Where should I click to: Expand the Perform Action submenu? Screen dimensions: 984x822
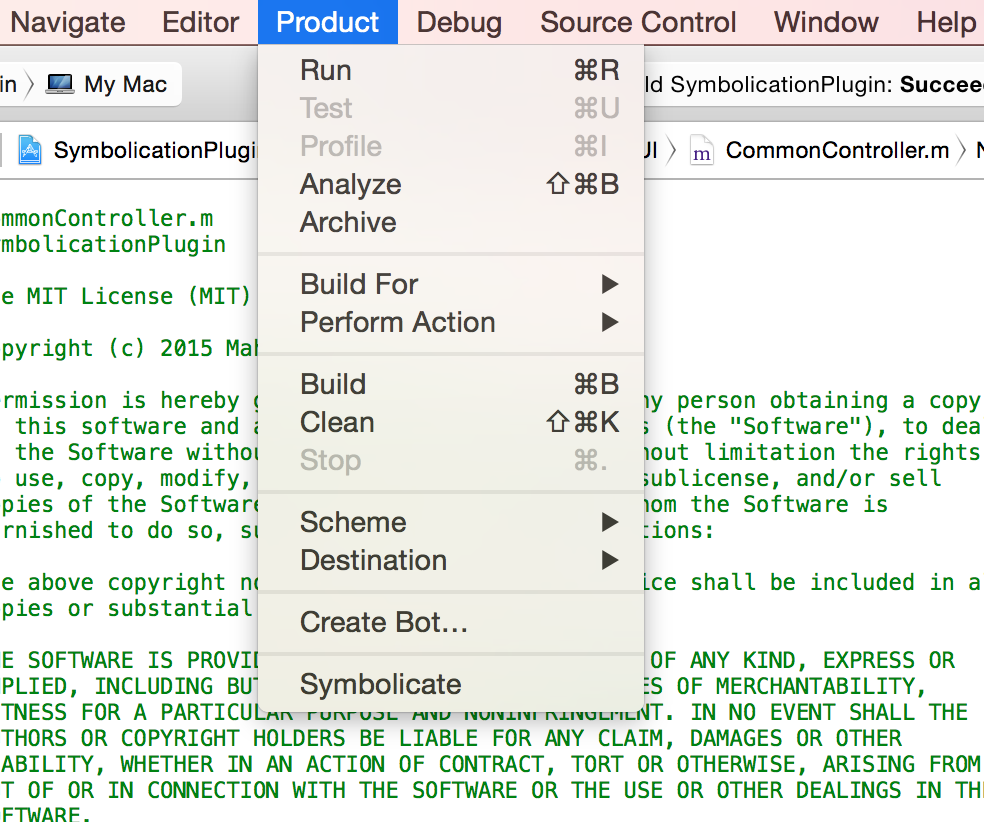point(451,323)
